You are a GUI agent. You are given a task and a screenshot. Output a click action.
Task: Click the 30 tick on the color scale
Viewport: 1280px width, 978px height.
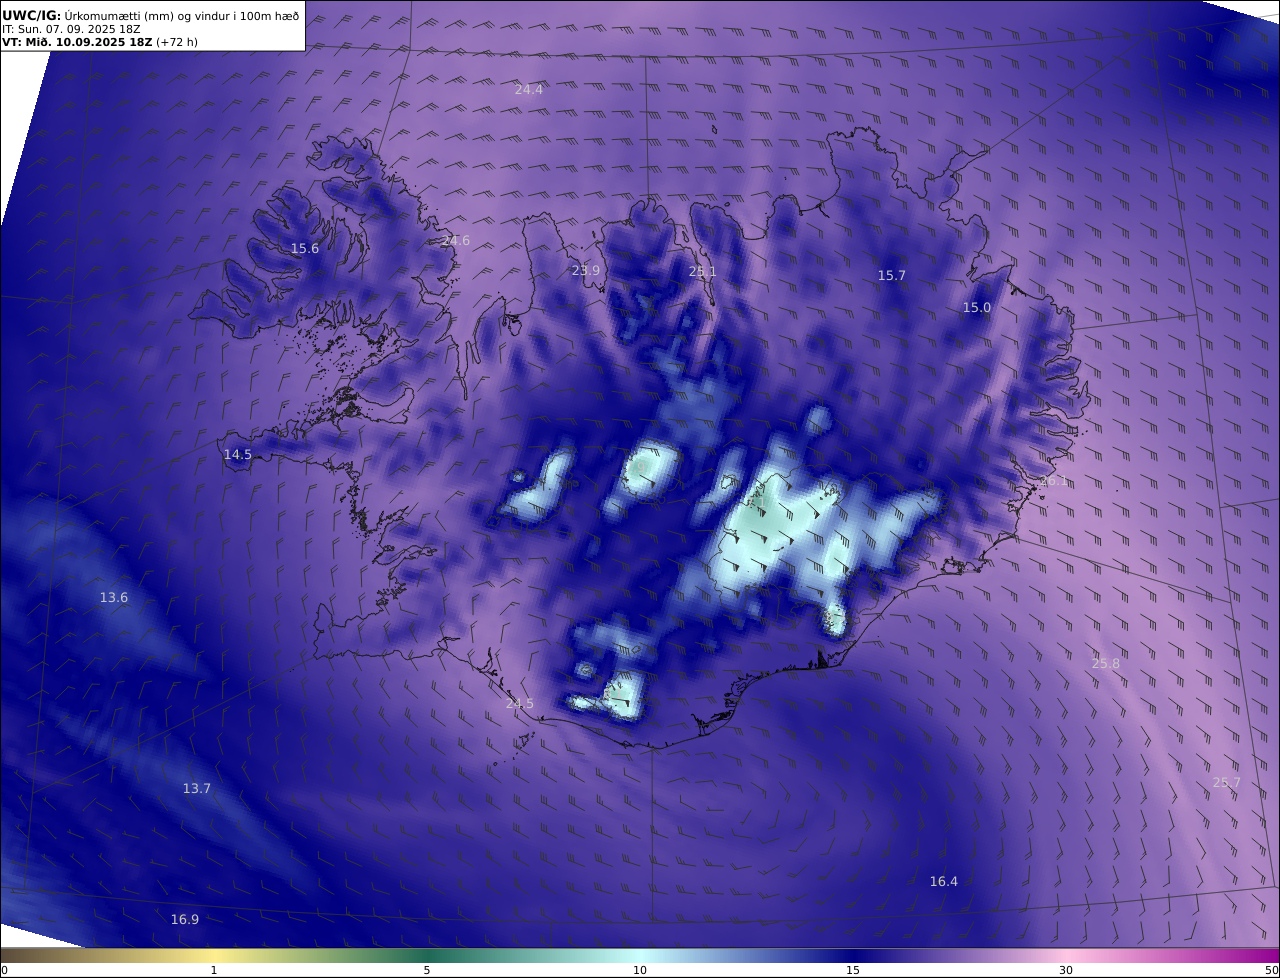(x=1066, y=970)
